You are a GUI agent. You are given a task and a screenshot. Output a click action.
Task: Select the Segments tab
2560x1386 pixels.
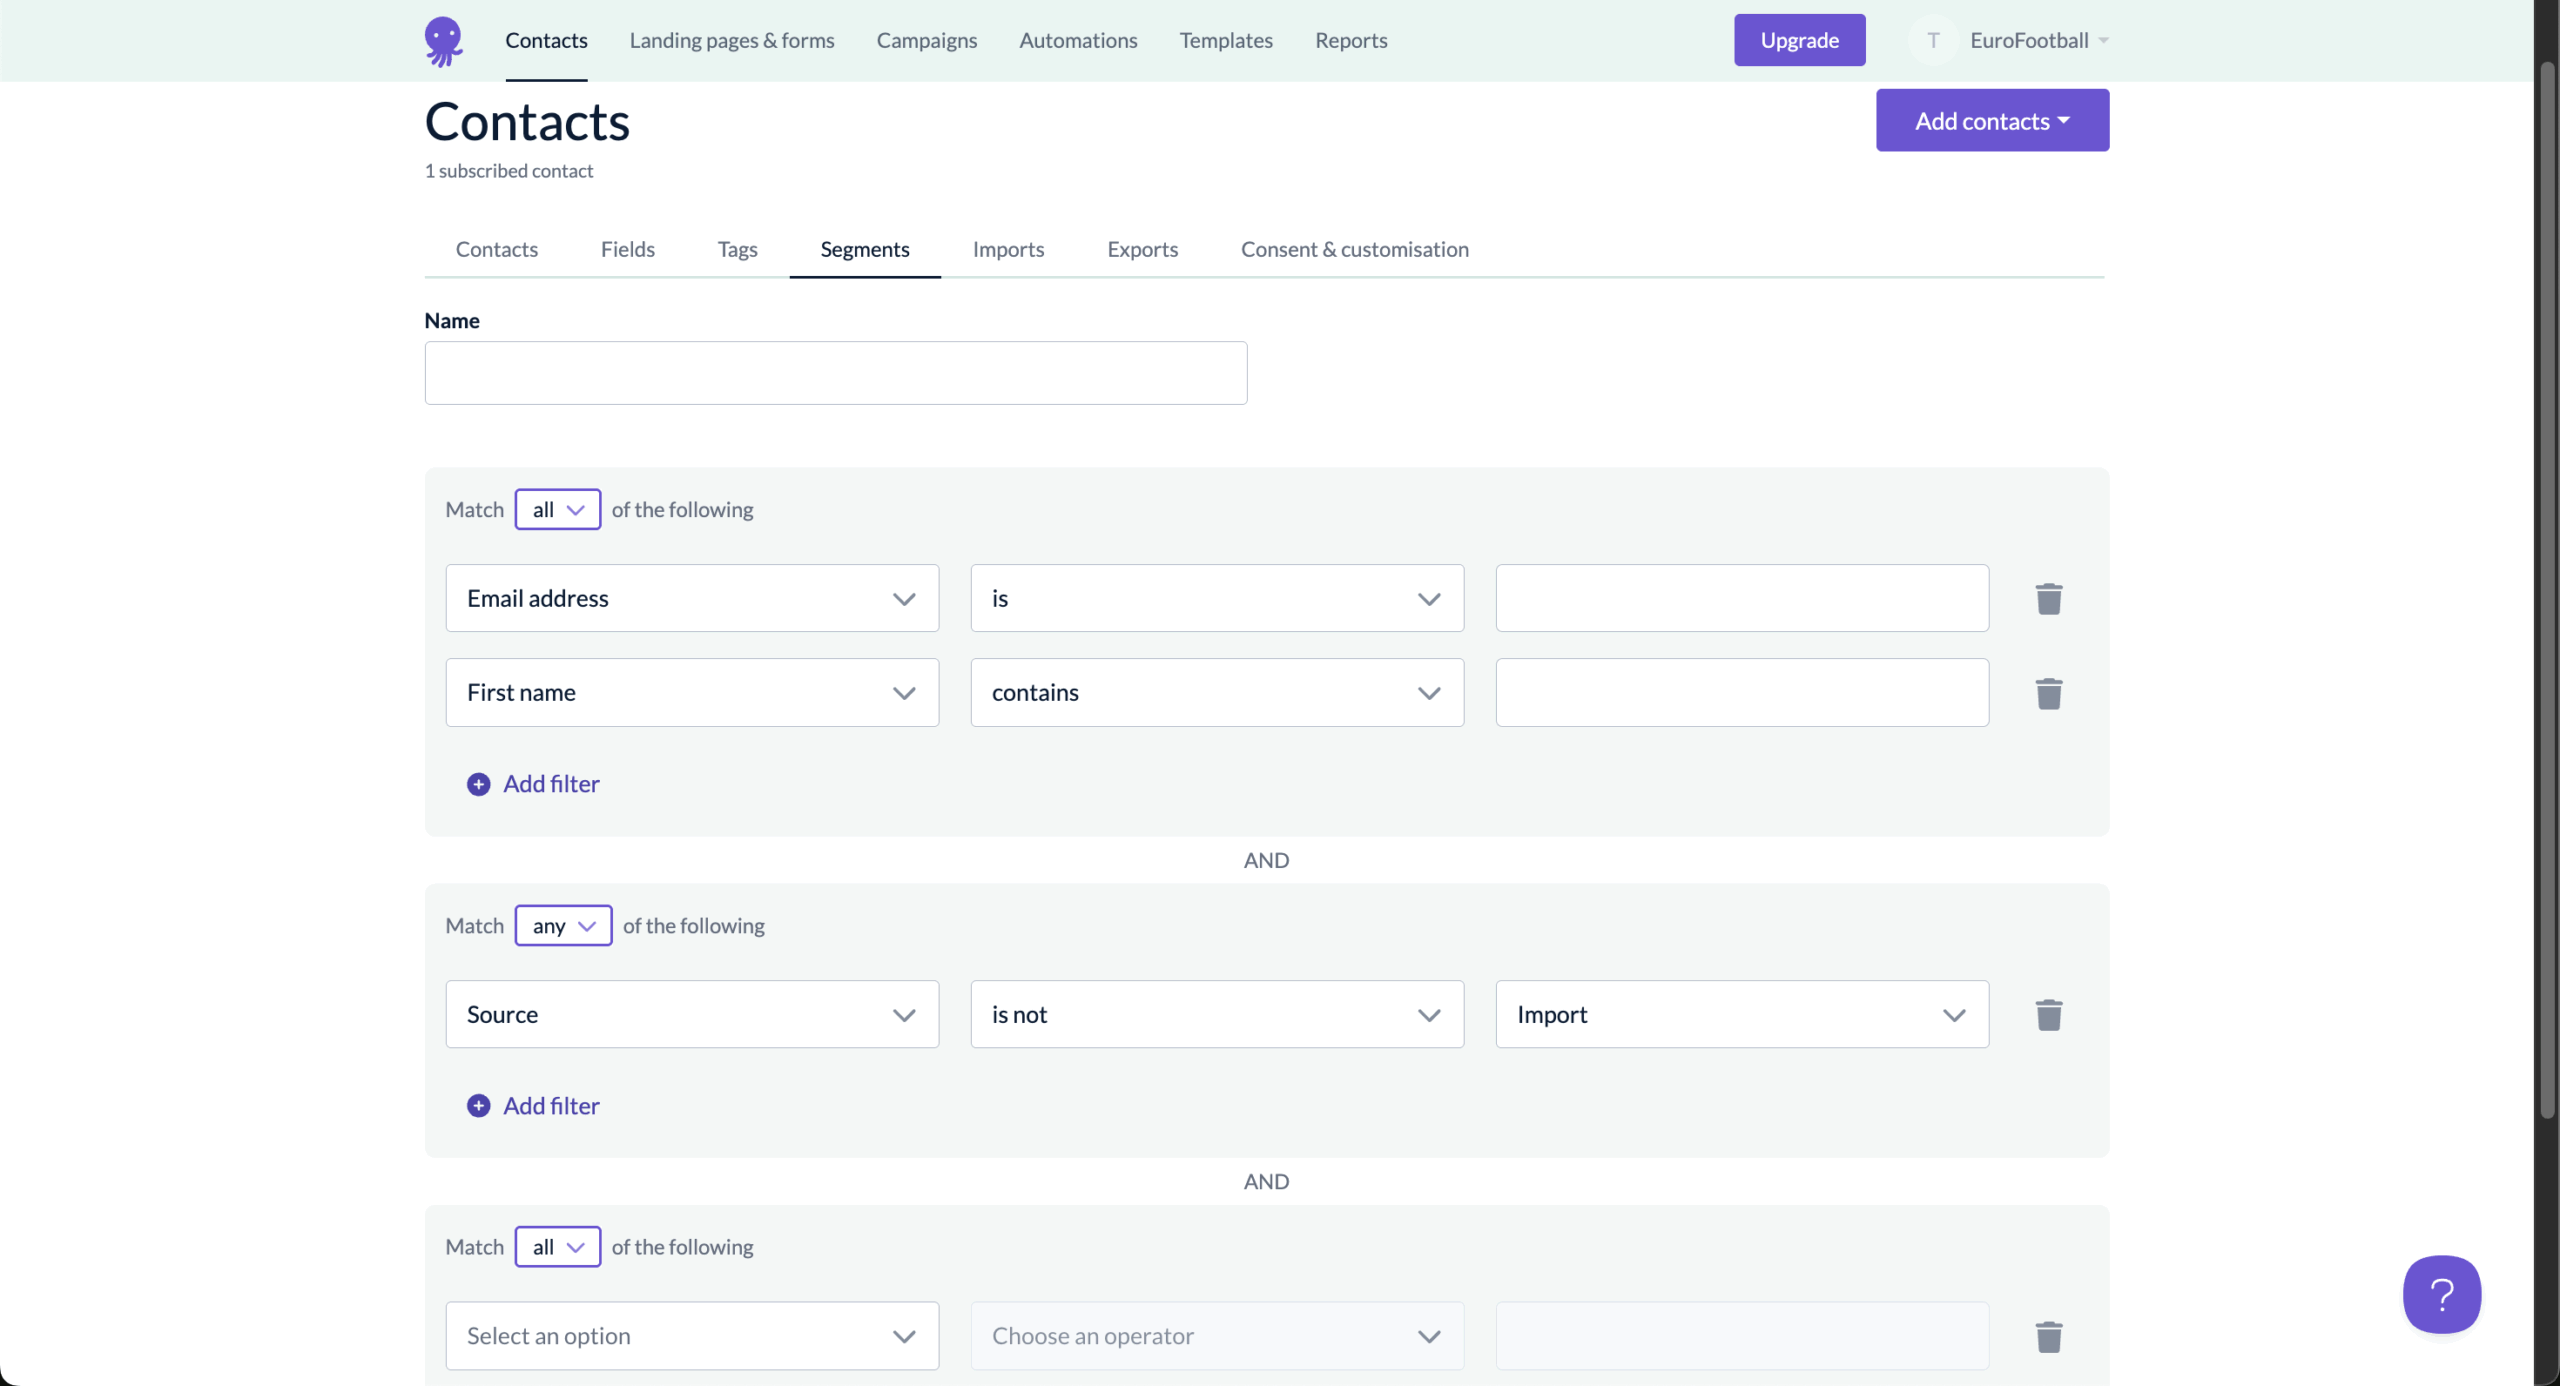pyautogui.click(x=865, y=249)
